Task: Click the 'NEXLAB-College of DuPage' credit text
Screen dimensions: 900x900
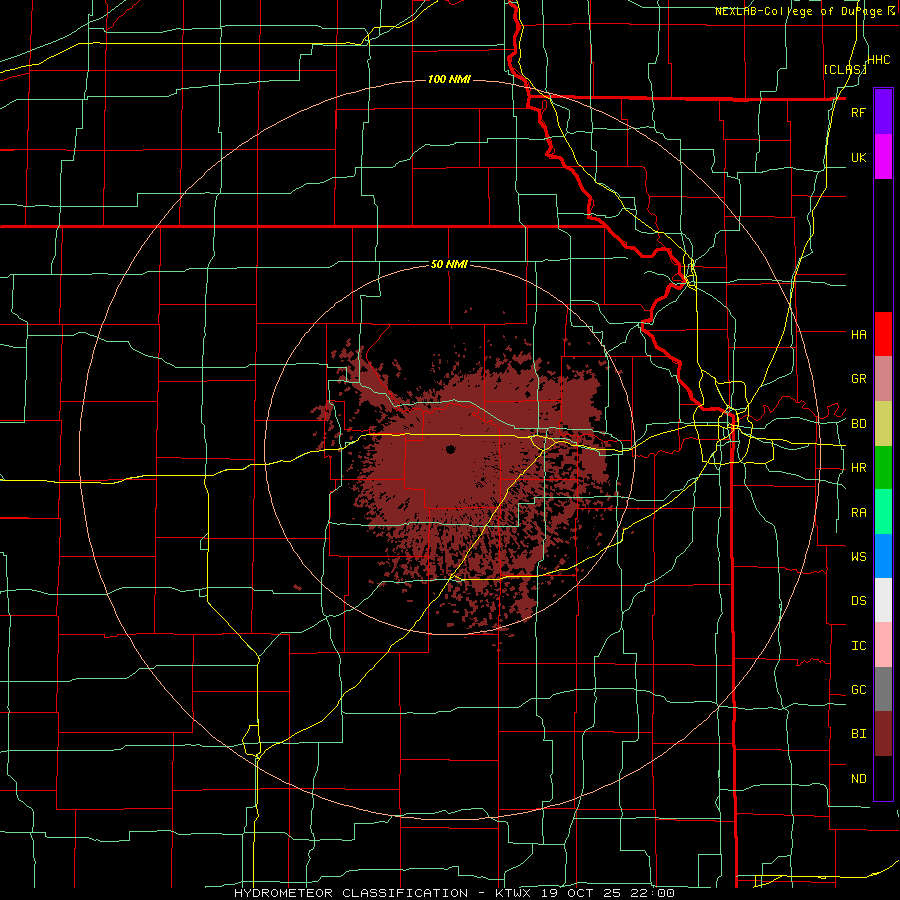Action: pos(798,11)
